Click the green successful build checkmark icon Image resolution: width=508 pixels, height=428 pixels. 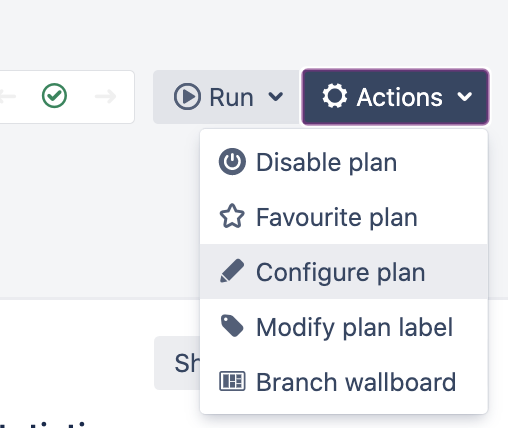point(54,95)
